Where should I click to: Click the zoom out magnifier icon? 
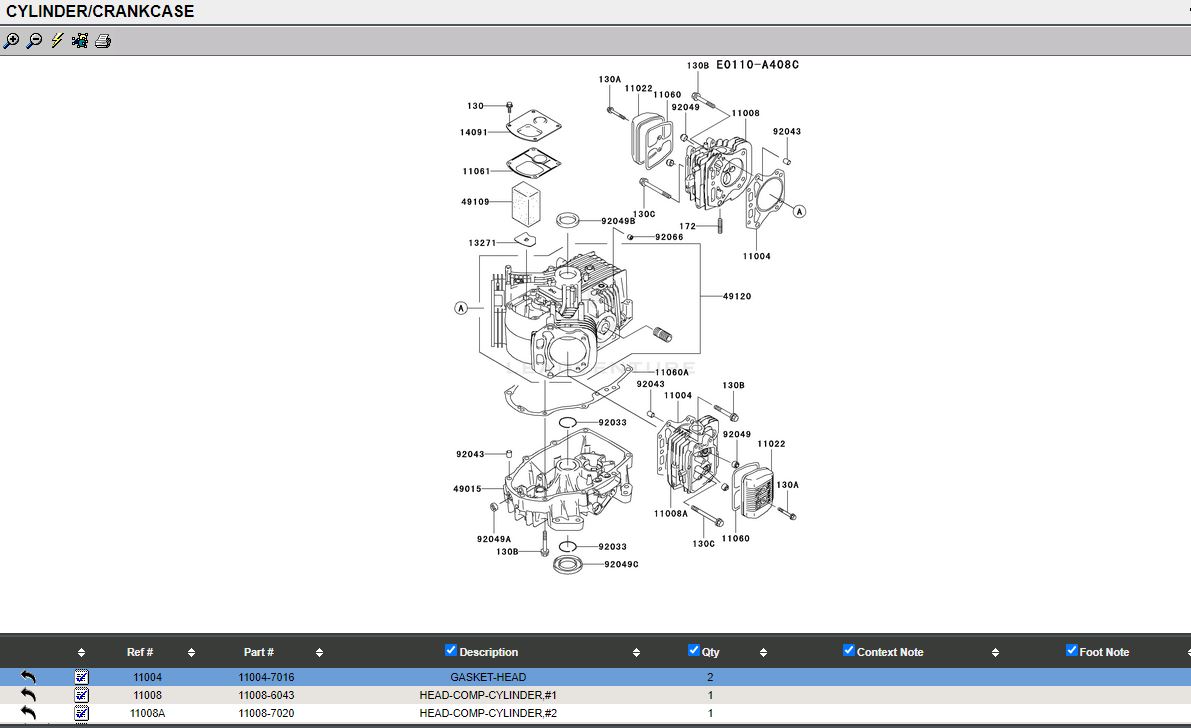click(34, 41)
